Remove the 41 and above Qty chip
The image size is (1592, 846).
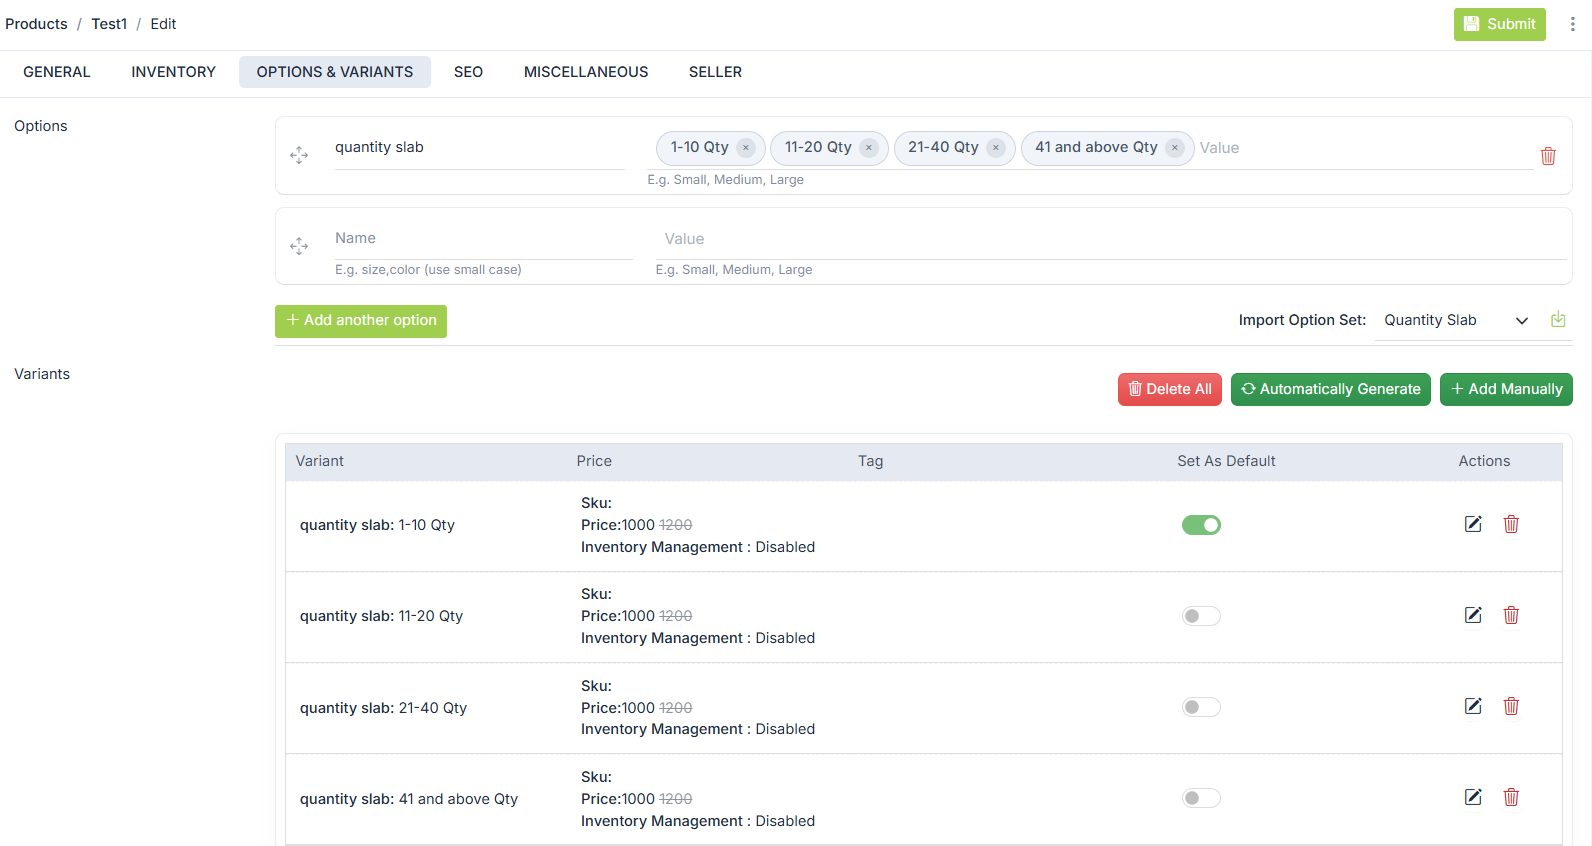(x=1175, y=148)
